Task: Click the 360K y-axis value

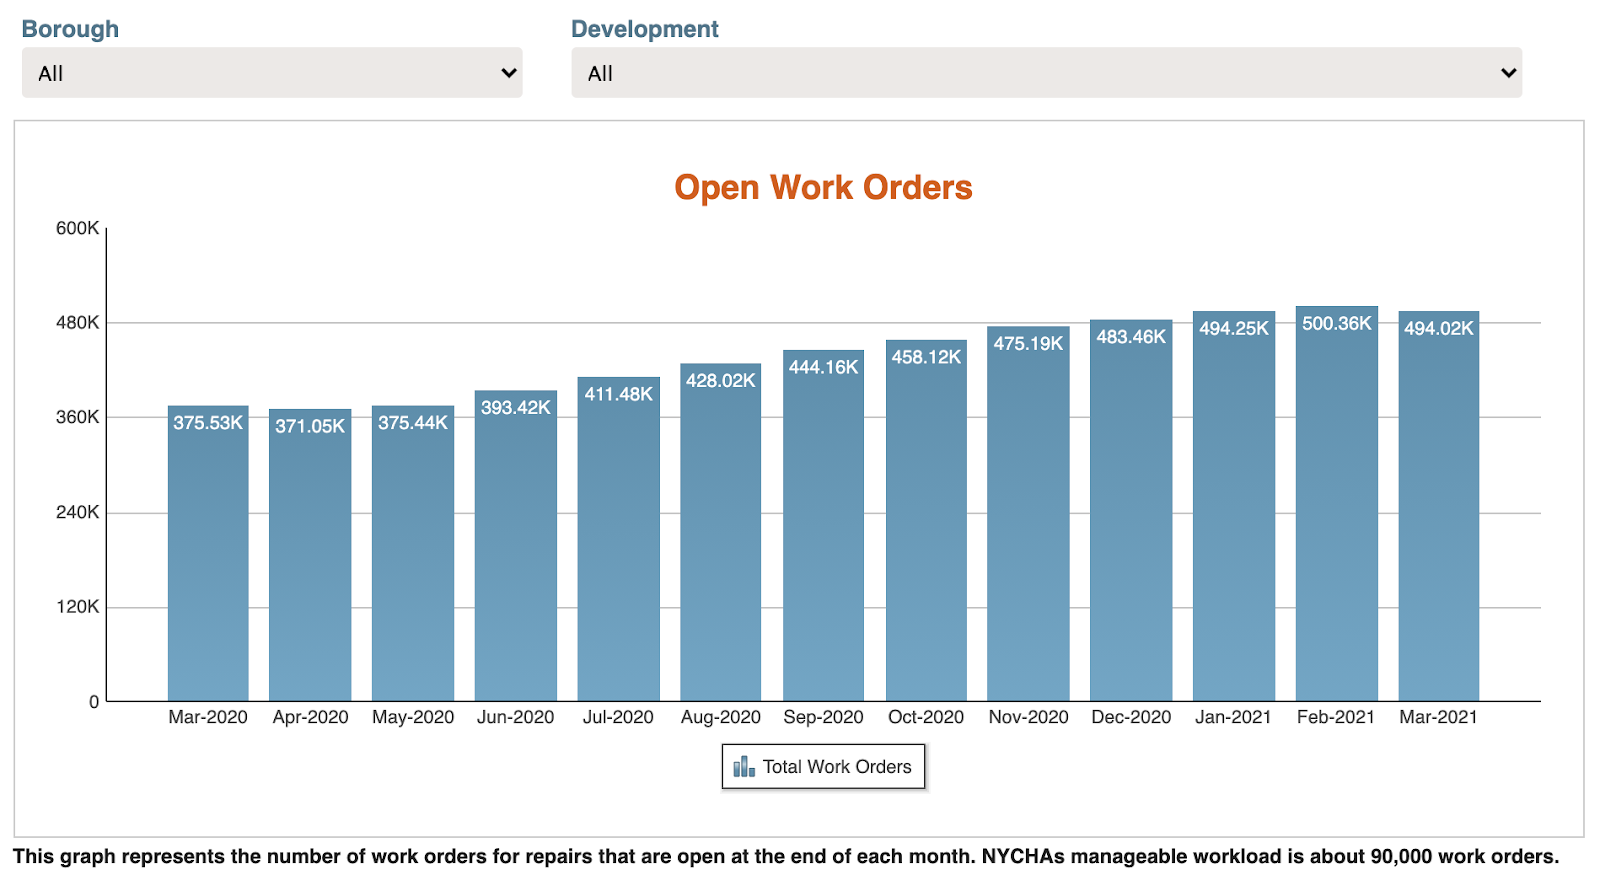Action: (x=77, y=417)
